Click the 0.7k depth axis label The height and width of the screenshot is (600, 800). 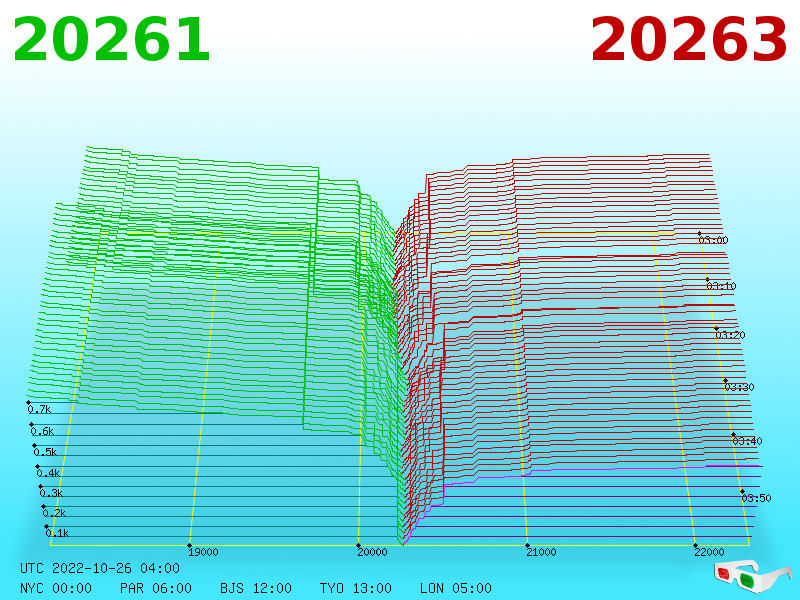(x=39, y=409)
